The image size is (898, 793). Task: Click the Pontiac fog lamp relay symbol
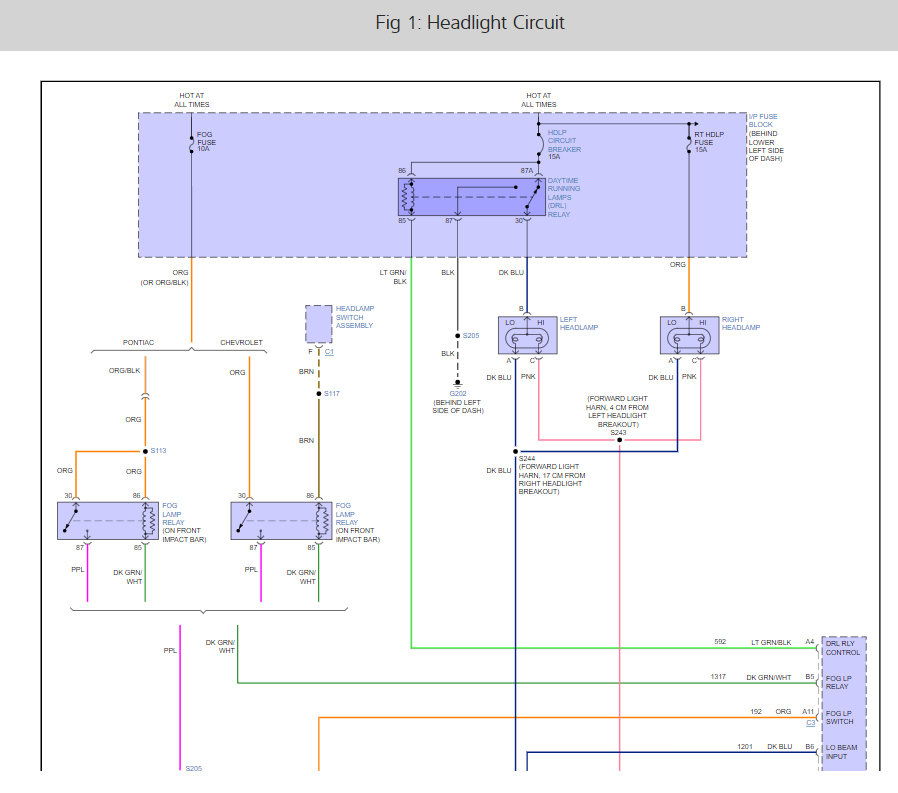click(108, 521)
